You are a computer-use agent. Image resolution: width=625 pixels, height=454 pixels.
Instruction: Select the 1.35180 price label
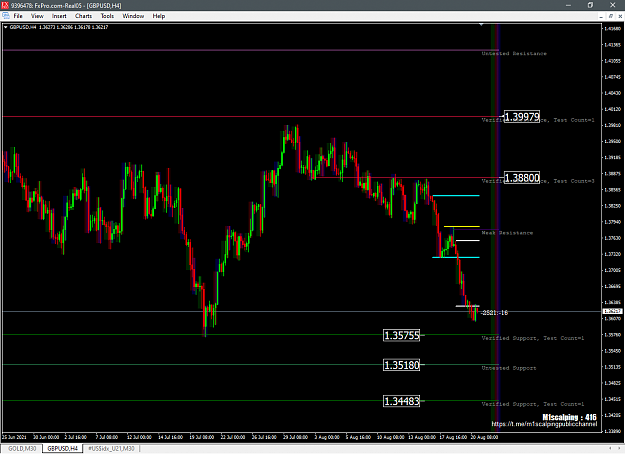click(401, 365)
